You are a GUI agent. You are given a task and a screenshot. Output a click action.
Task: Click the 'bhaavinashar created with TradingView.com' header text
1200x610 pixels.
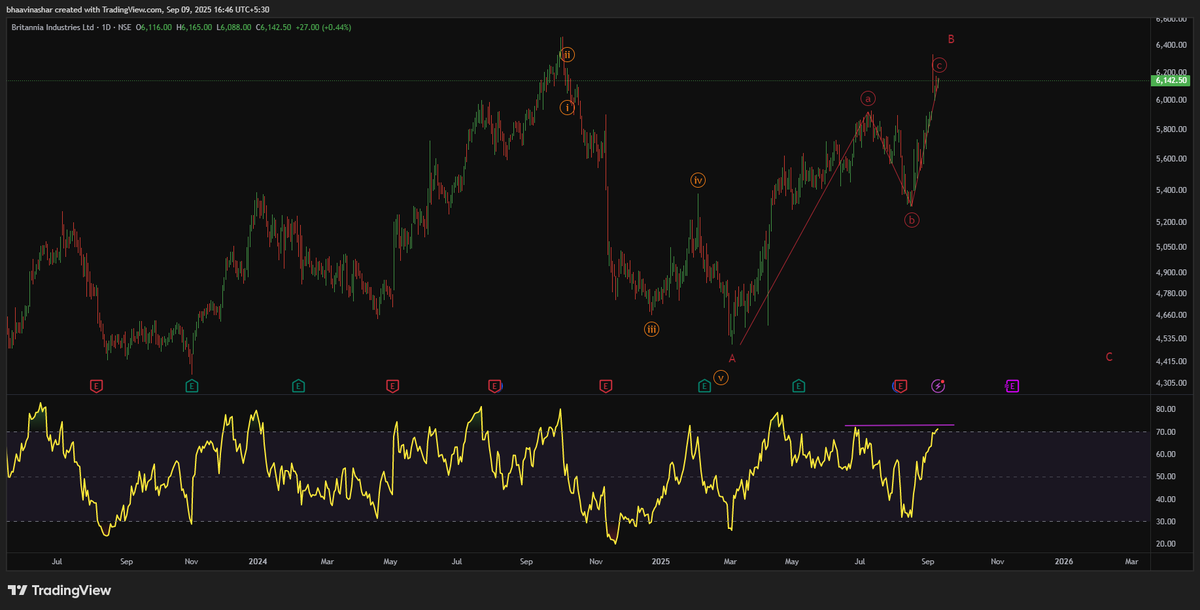(82, 8)
